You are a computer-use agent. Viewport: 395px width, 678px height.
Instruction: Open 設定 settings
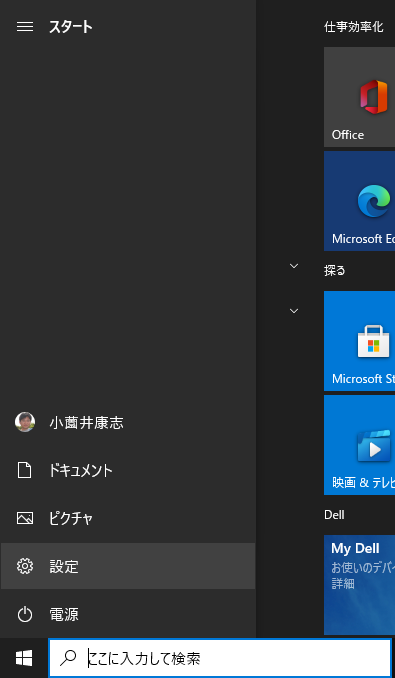[128, 566]
